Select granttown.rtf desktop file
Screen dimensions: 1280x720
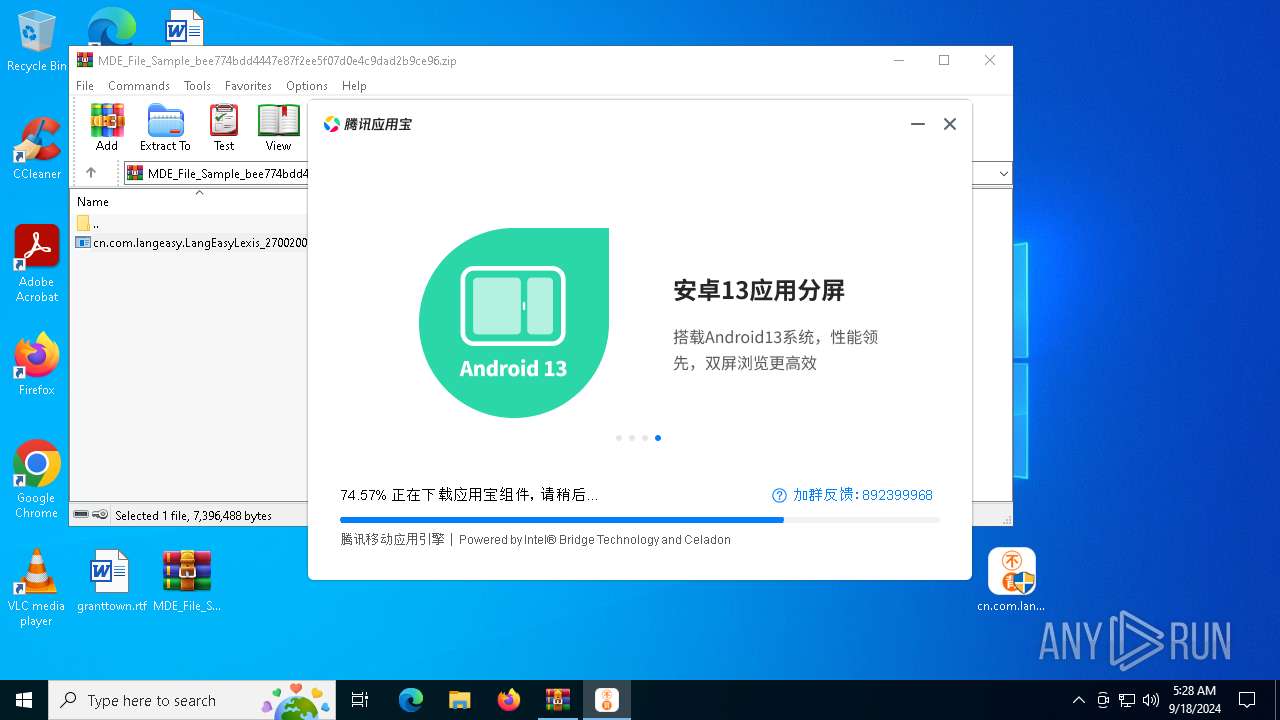click(x=111, y=580)
